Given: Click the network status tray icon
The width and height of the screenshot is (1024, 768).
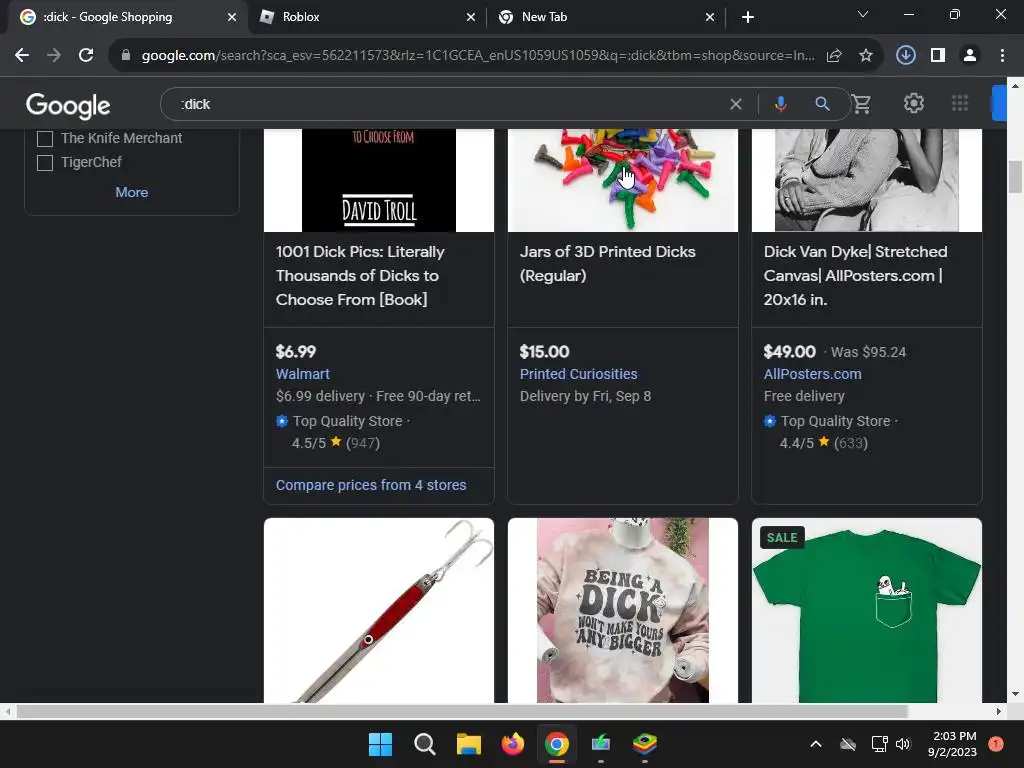Looking at the screenshot, I should 880,744.
